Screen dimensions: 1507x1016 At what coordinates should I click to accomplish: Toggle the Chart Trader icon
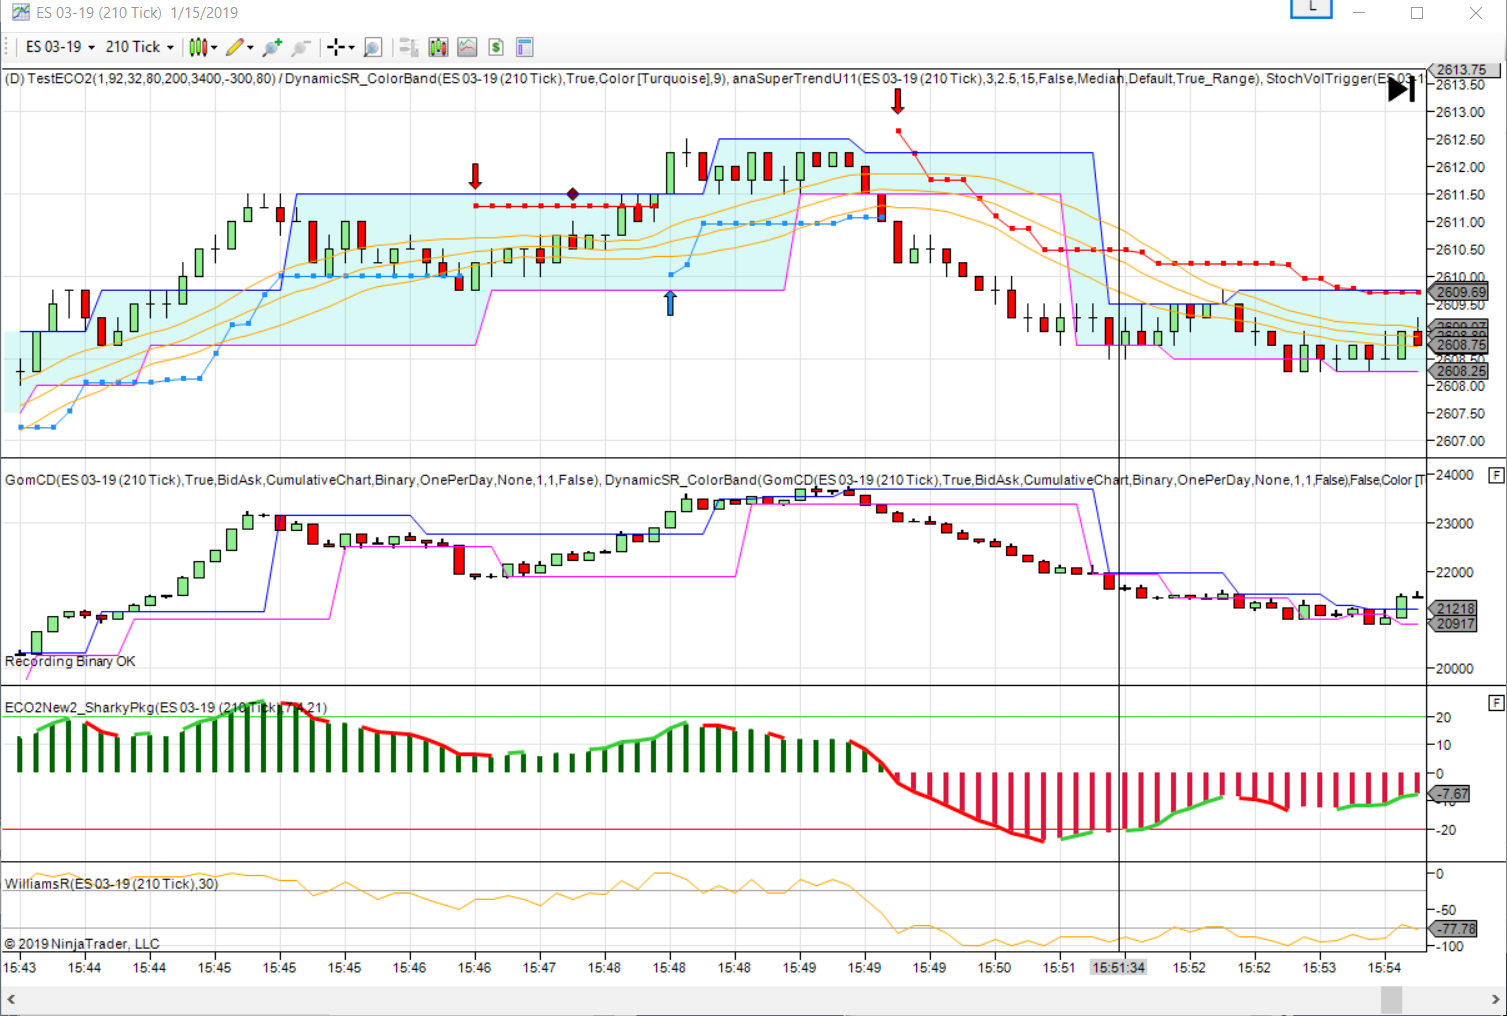point(408,47)
